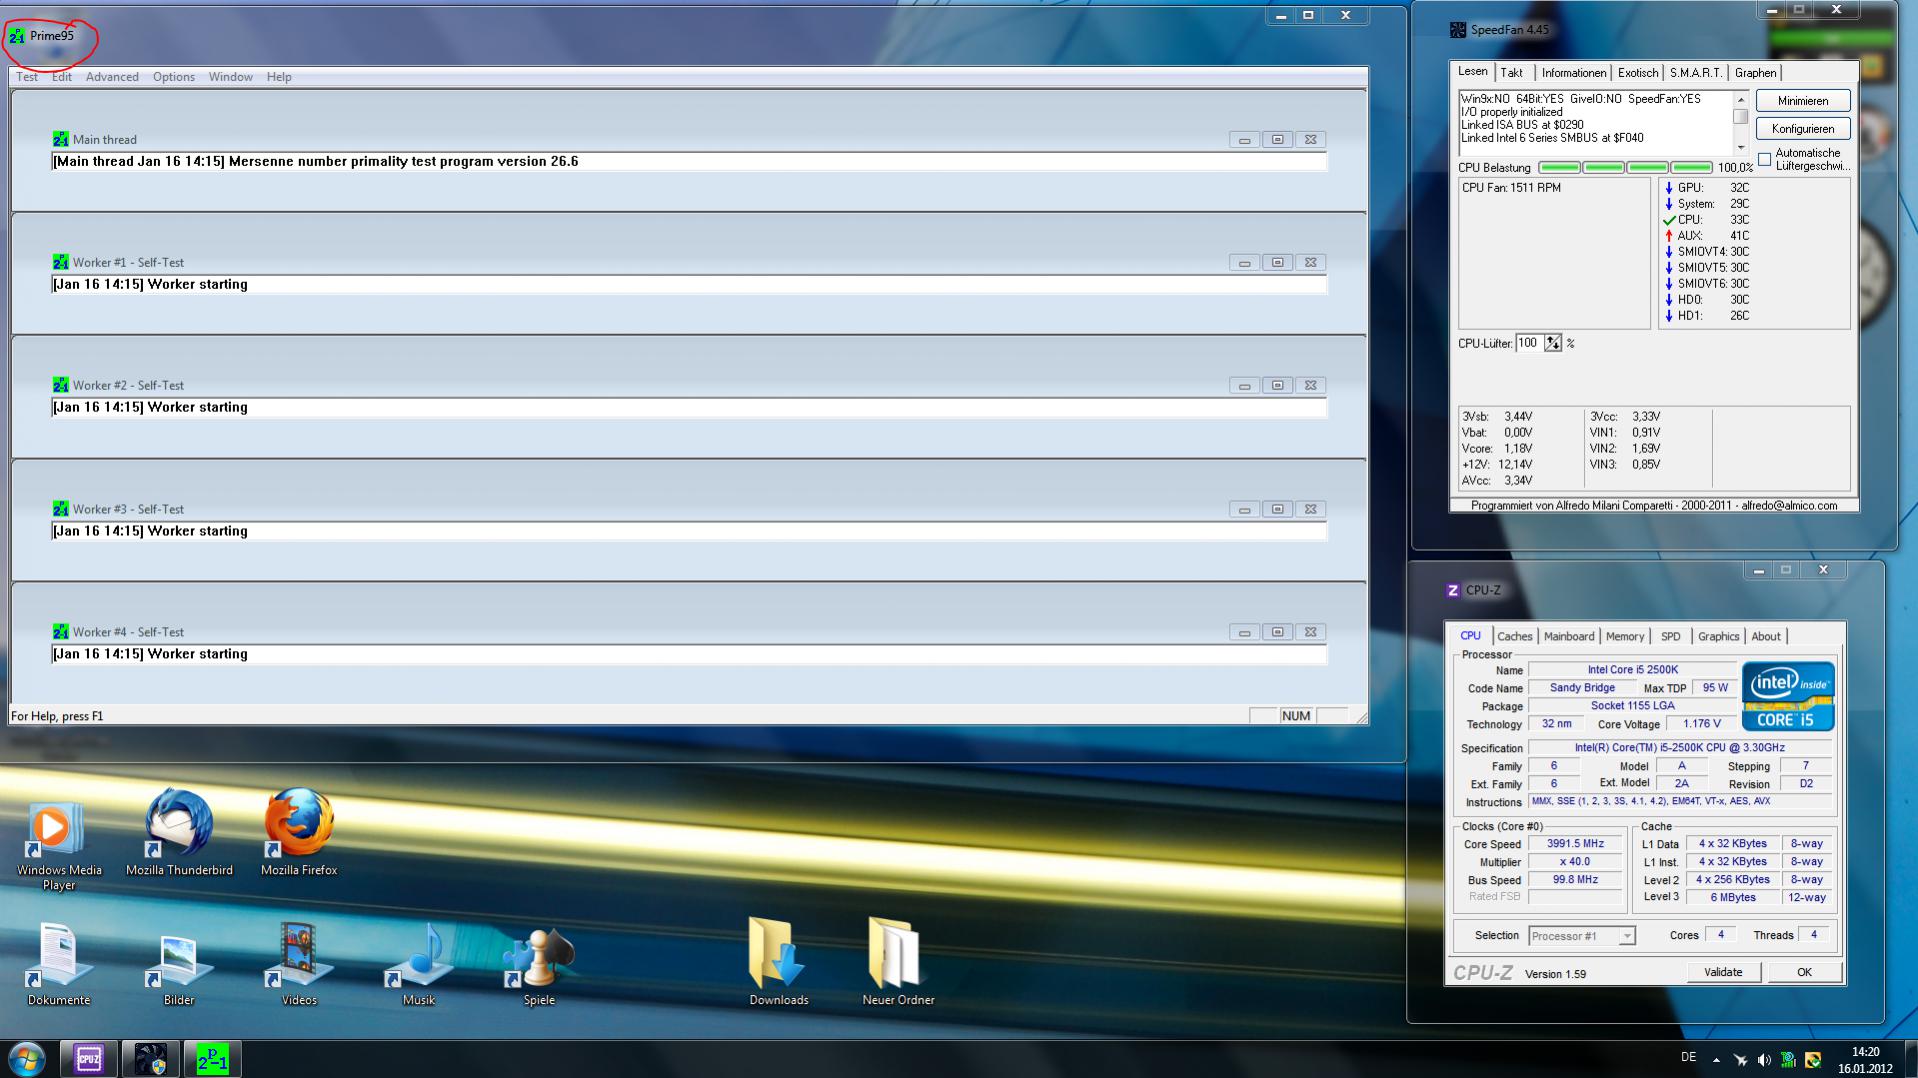Open the Downloads folder on desktop
The width and height of the screenshot is (1918, 1078).
coord(779,962)
